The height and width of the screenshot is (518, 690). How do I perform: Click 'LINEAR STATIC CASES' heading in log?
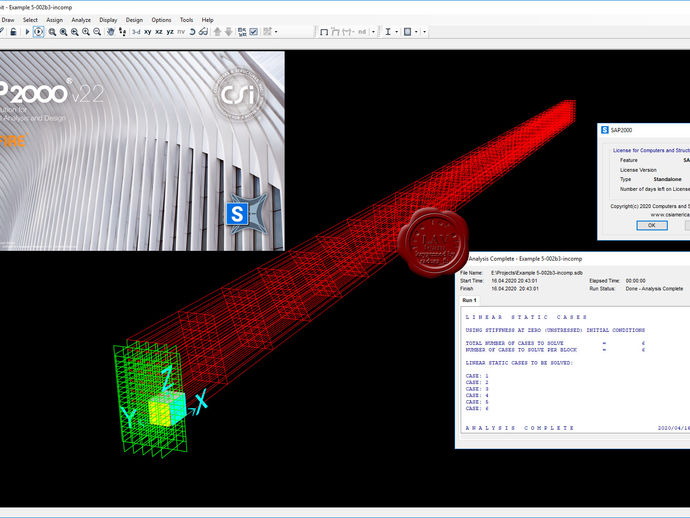pyautogui.click(x=526, y=317)
